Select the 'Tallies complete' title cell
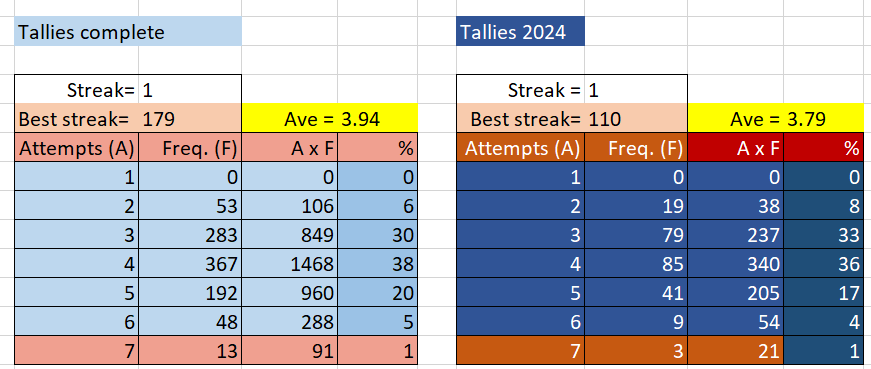Image resolution: width=871 pixels, height=369 pixels. point(128,31)
